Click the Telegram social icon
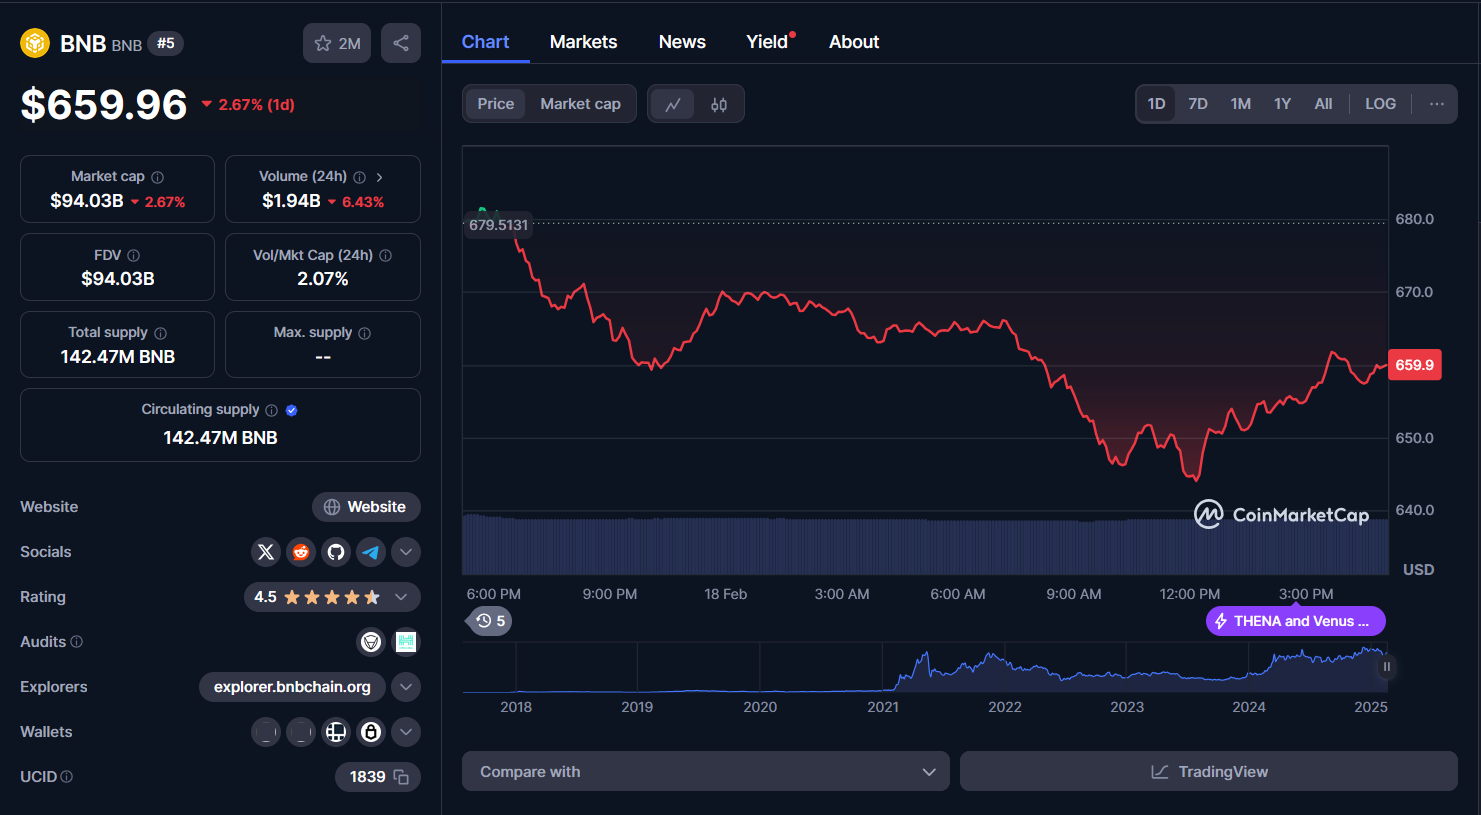Image resolution: width=1481 pixels, height=815 pixels. point(370,552)
